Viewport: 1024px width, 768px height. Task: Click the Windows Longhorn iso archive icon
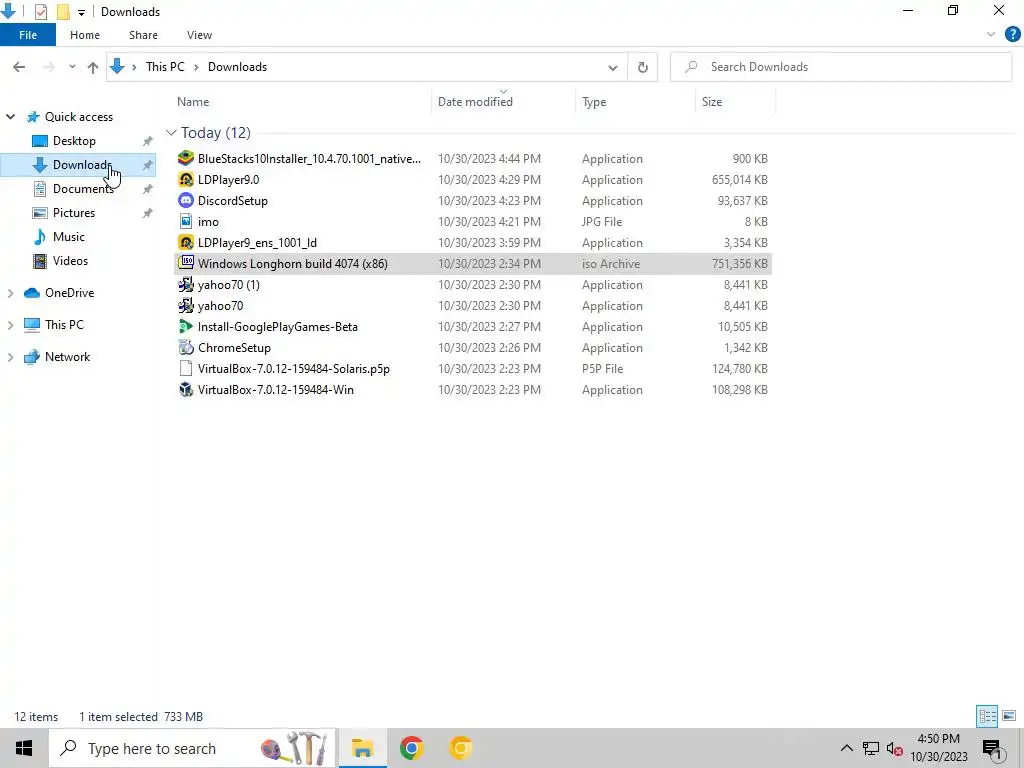(x=186, y=263)
